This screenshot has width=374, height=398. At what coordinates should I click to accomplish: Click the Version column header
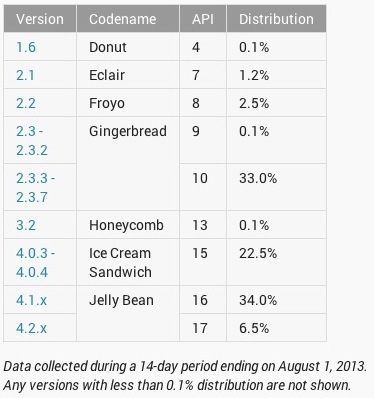(x=40, y=19)
